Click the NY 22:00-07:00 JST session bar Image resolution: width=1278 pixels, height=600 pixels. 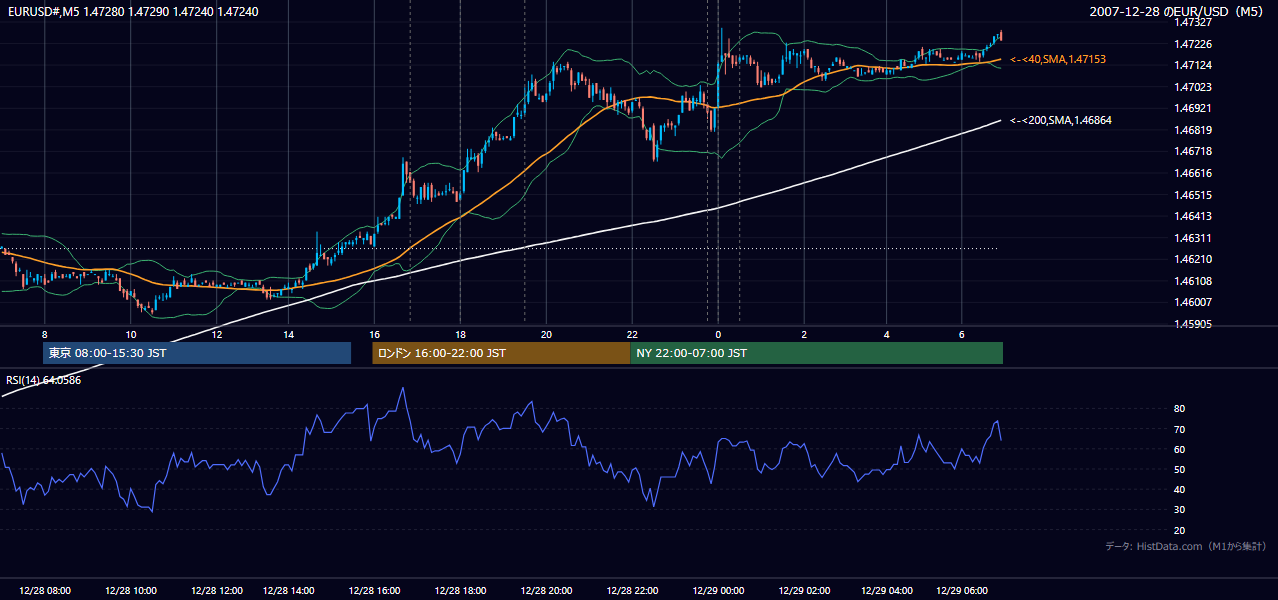point(816,353)
